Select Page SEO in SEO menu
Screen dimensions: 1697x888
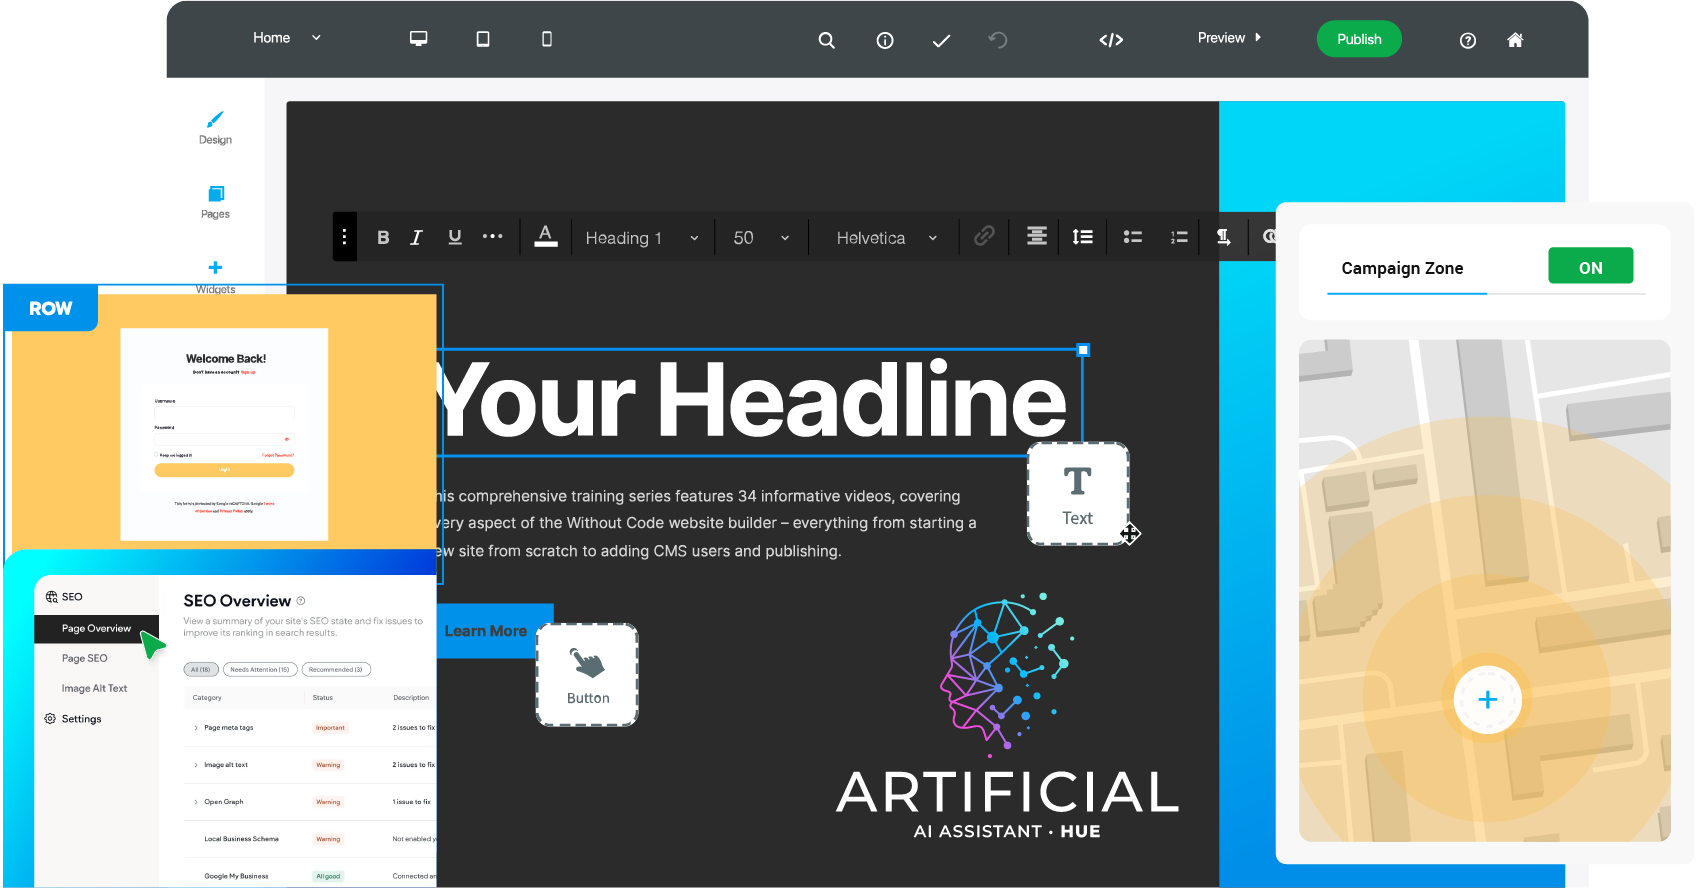[84, 659]
